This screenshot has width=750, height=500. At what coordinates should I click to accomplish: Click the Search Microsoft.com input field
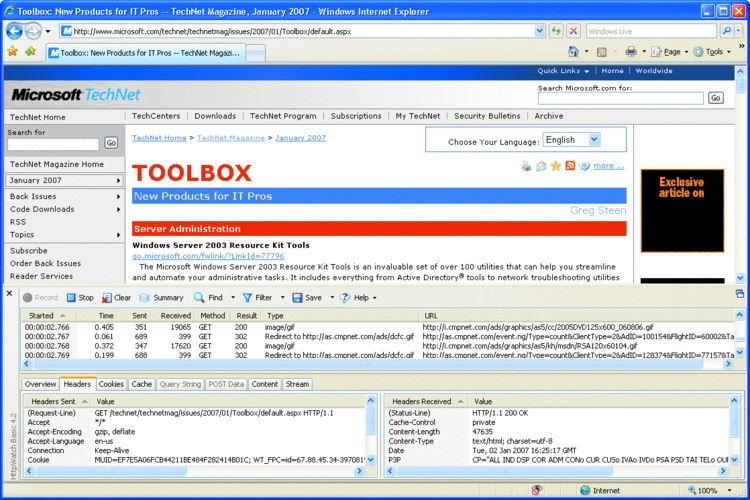pyautogui.click(x=620, y=98)
